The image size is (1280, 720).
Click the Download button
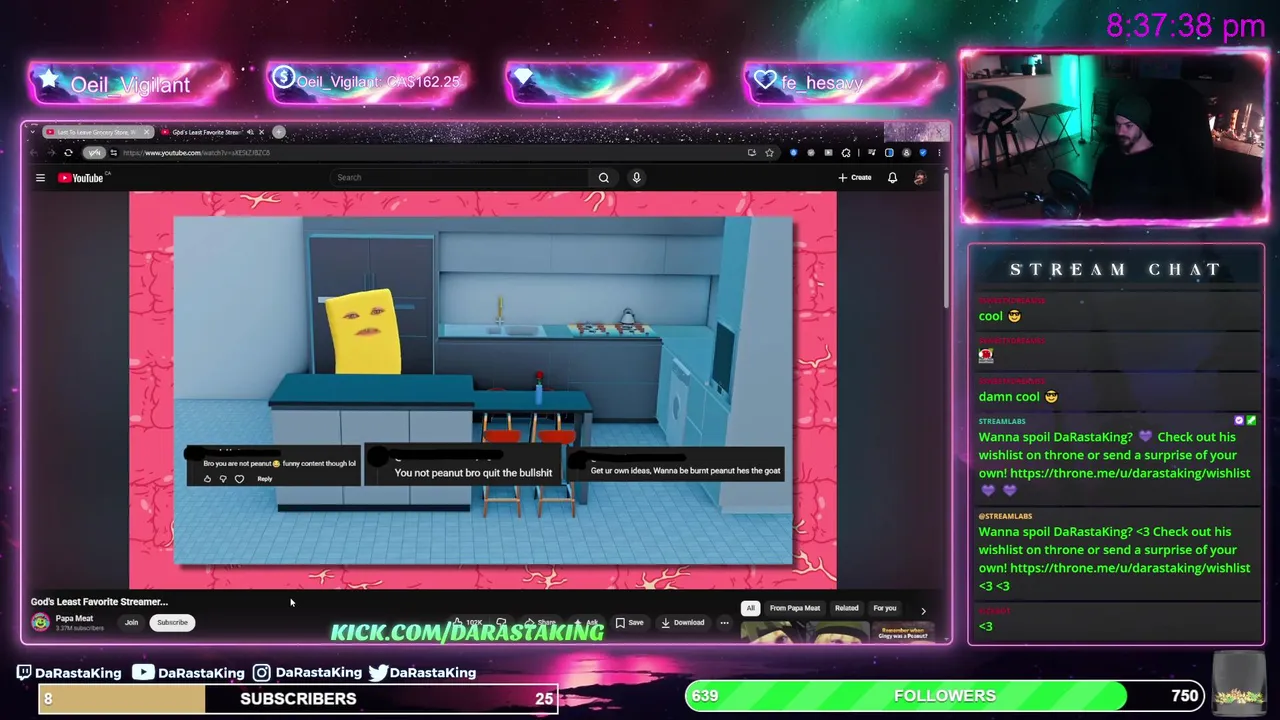pos(683,622)
